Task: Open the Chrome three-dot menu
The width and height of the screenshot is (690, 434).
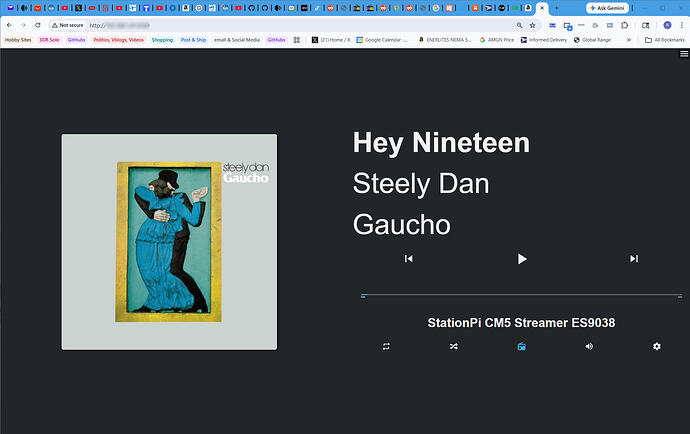Action: [x=682, y=26]
